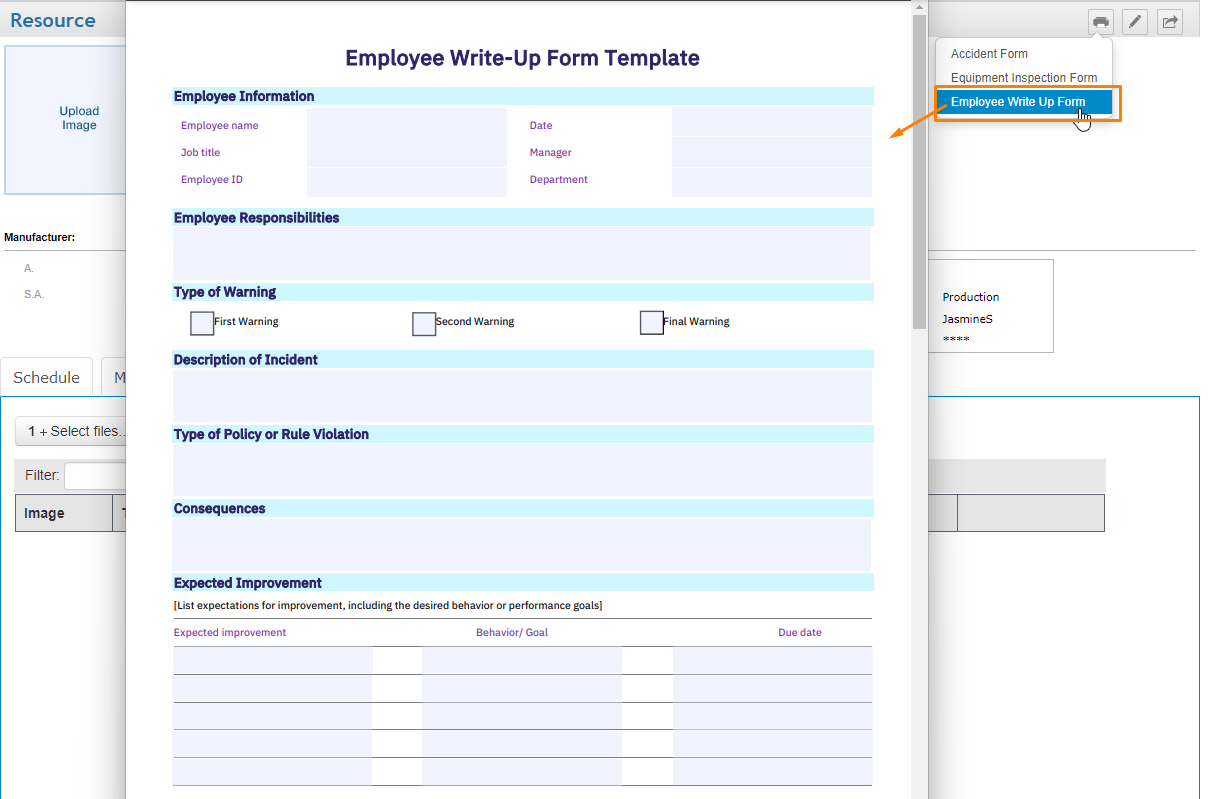Click the Production text in the info box
The width and height of the screenshot is (1217, 799).
click(971, 297)
